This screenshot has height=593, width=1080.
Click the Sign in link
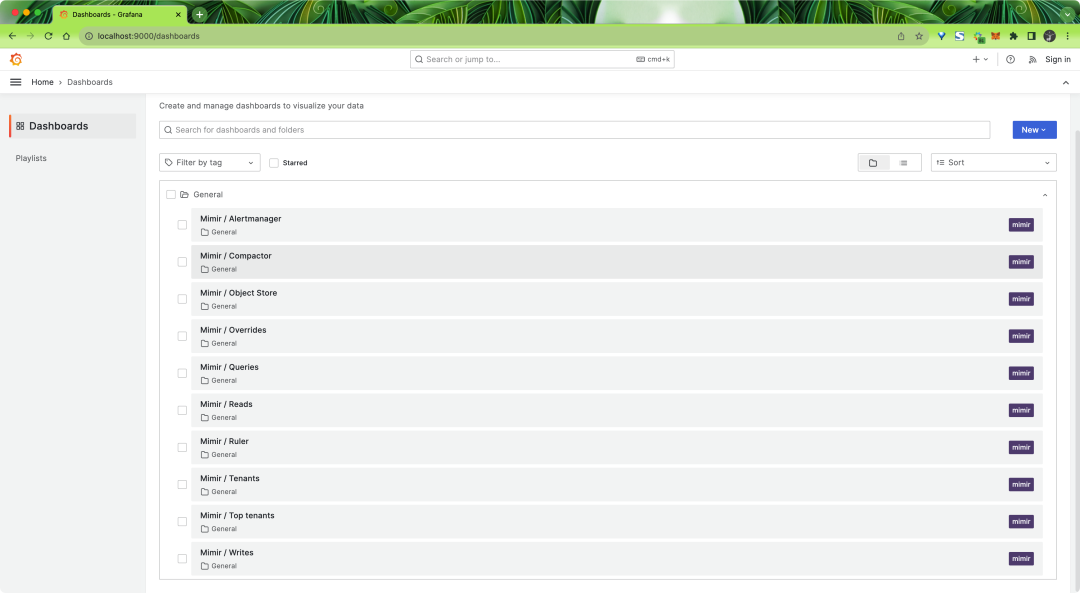click(1057, 59)
